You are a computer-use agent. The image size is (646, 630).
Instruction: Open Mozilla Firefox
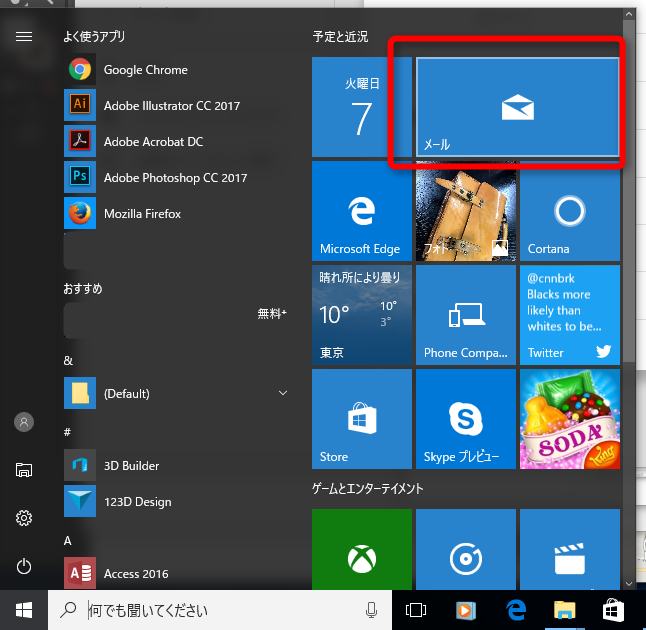click(176, 213)
